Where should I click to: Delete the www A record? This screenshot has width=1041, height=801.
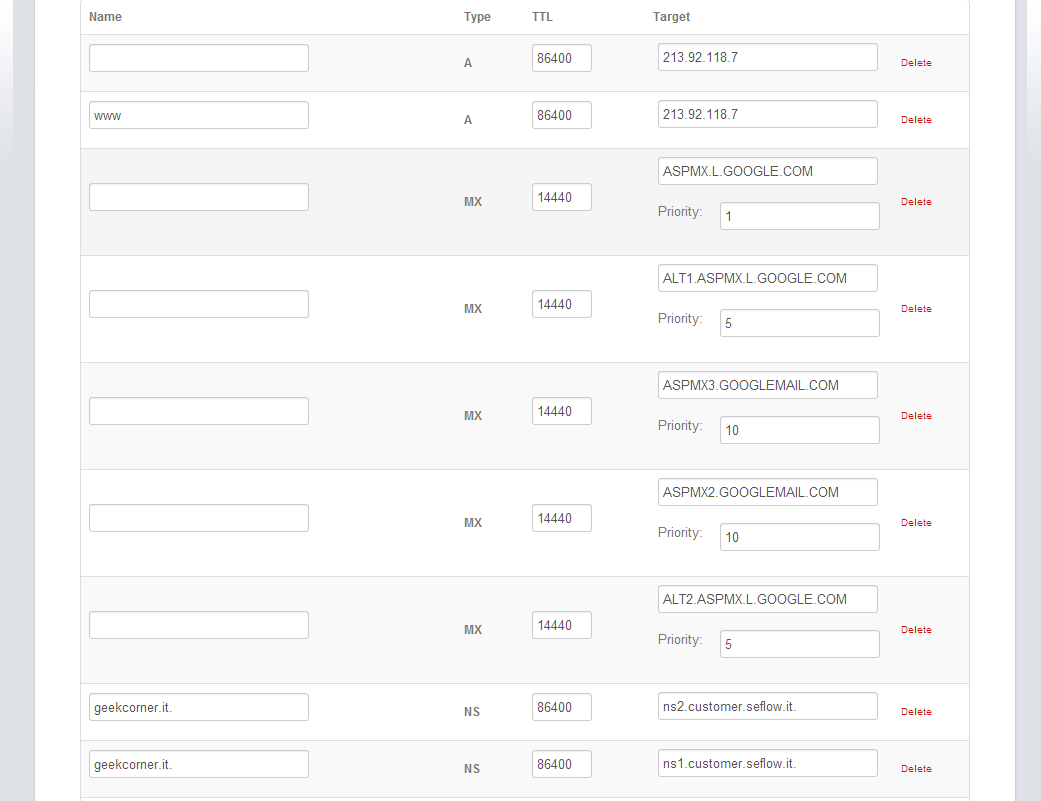pyautogui.click(x=915, y=120)
